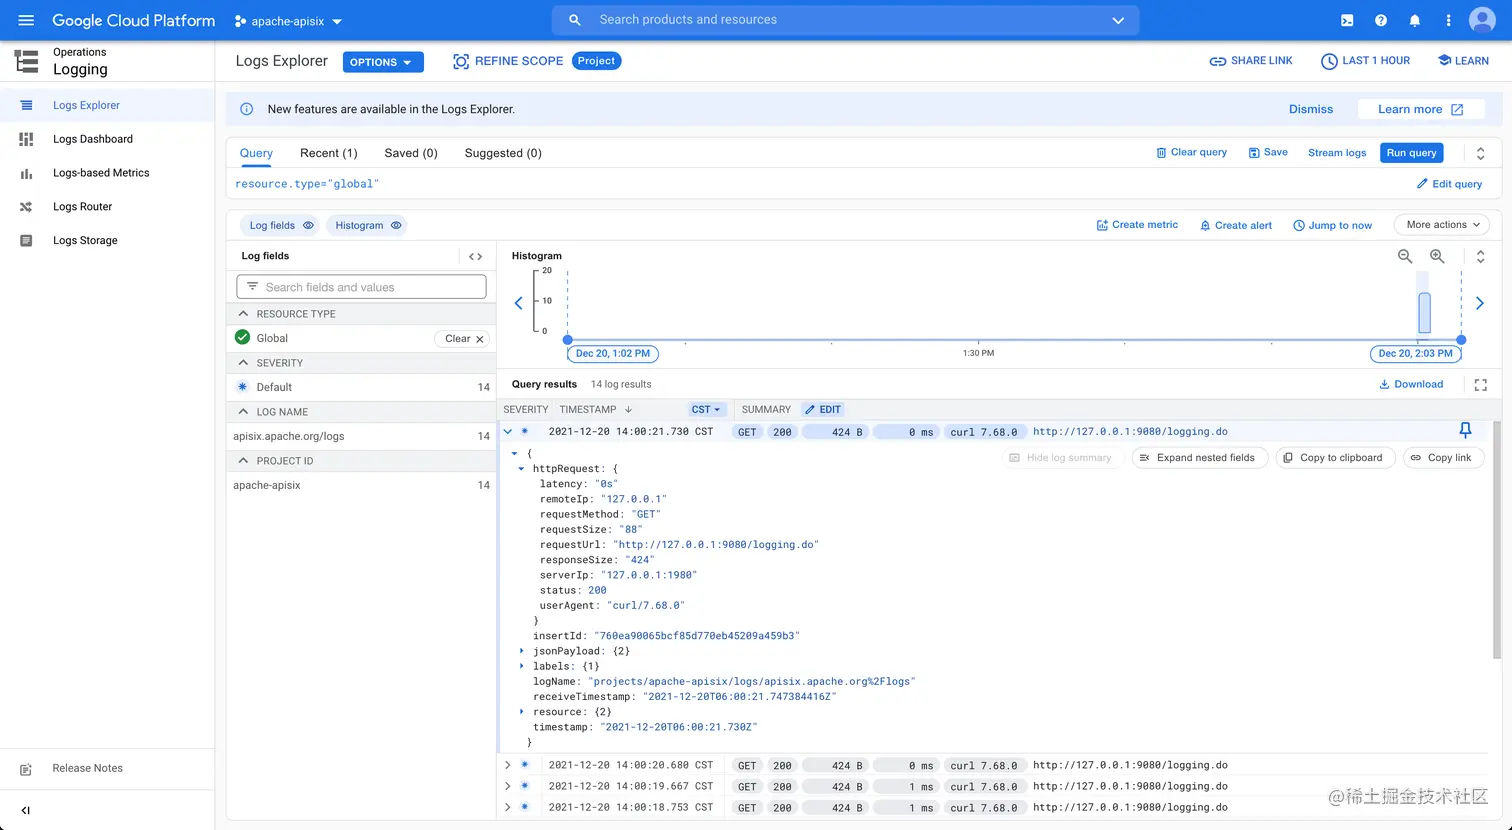
Task: Open the Options dropdown
Action: point(383,62)
